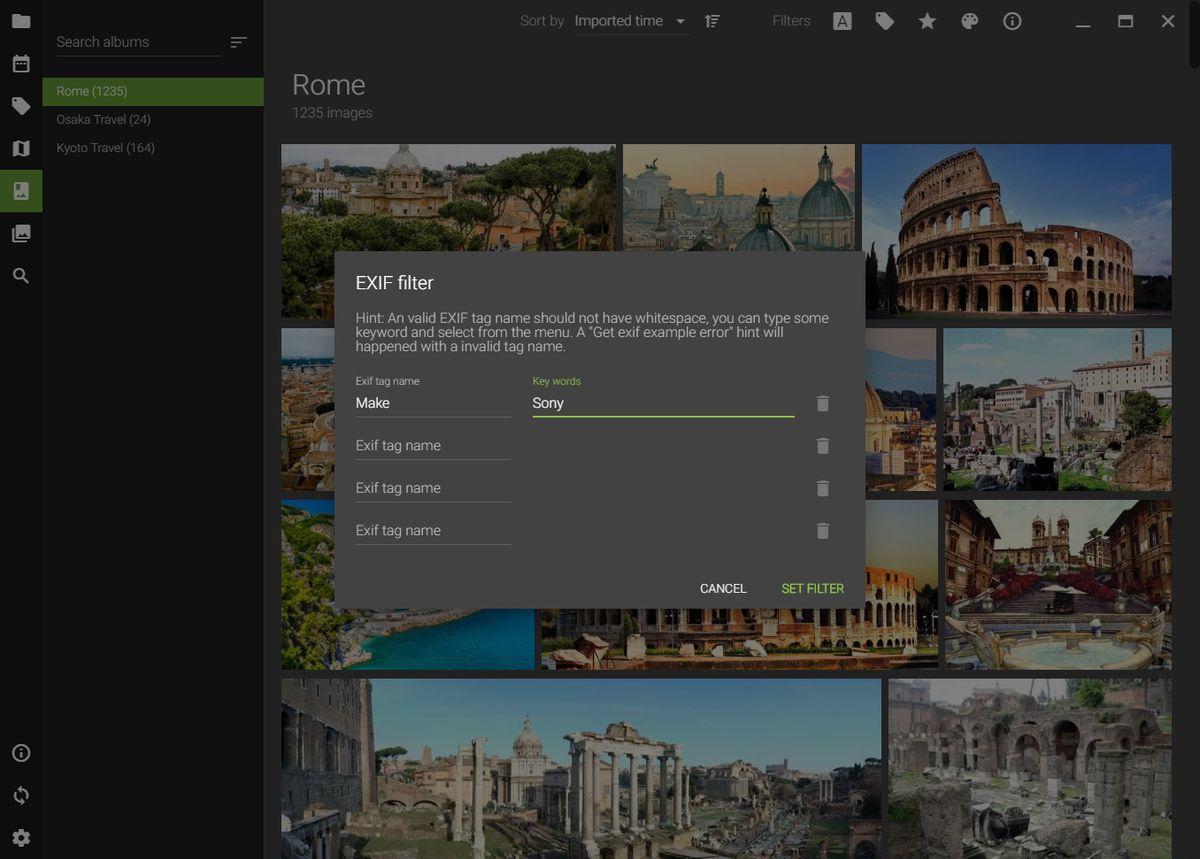1200x859 pixels.
Task: Open the about info icon in the sidebar
Action: click(x=21, y=753)
